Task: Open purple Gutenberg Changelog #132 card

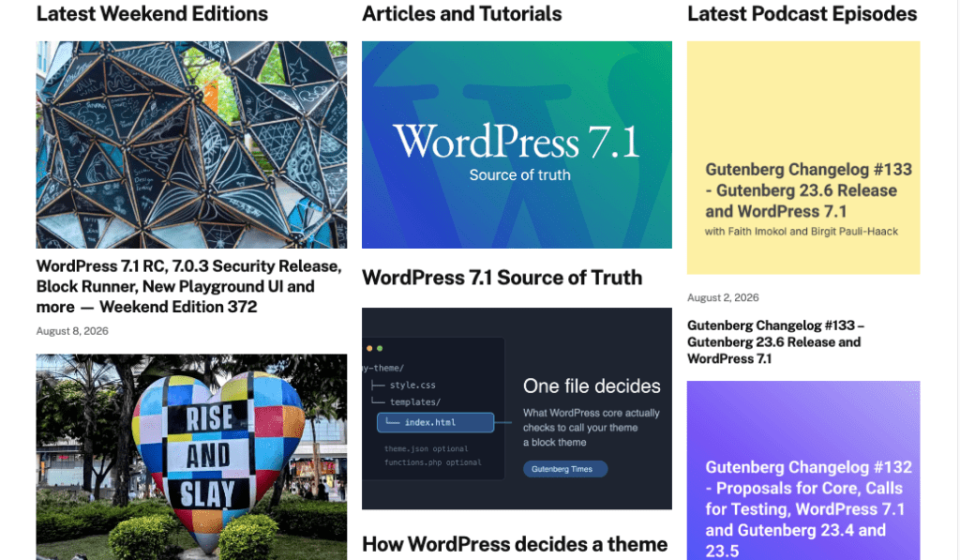Action: pos(803,470)
